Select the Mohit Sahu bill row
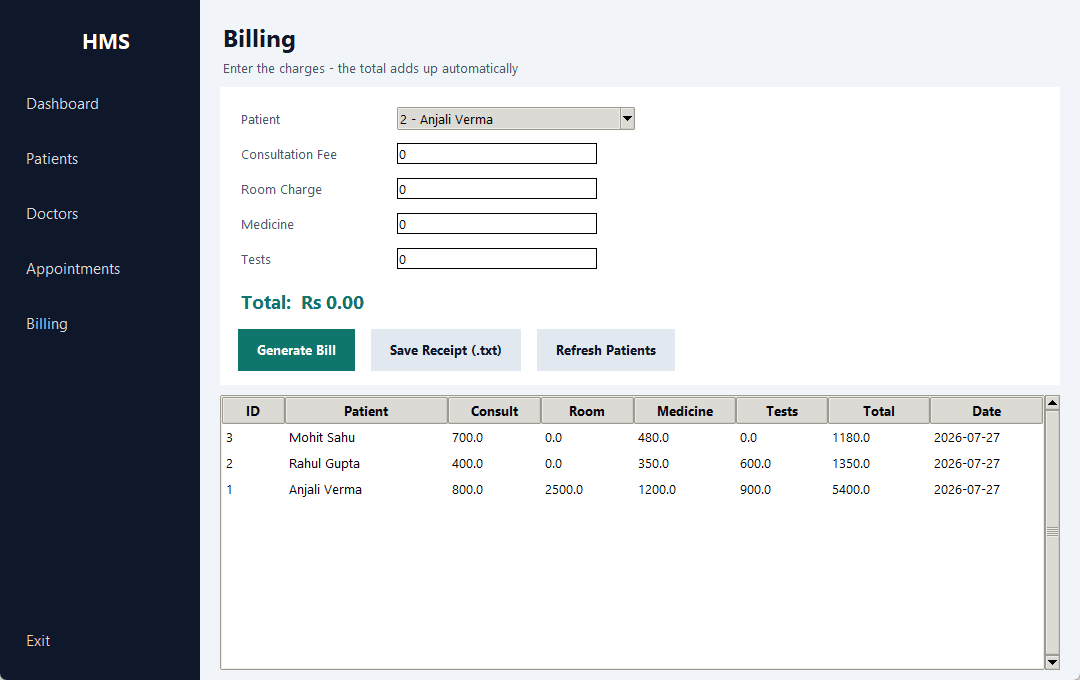 click(632, 437)
